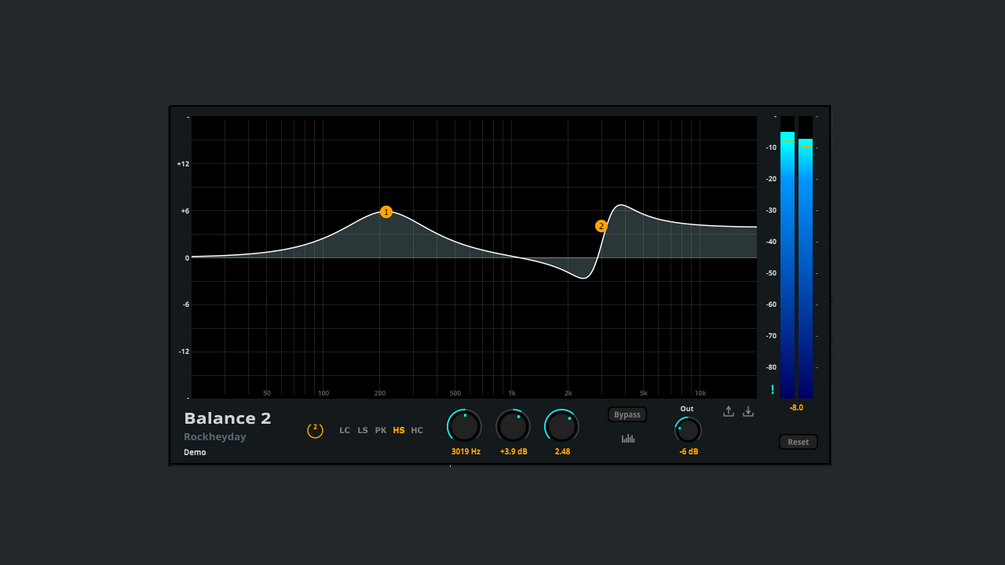Click the right channel level meter
Viewport: 1005px width, 565px height.
[806, 258]
